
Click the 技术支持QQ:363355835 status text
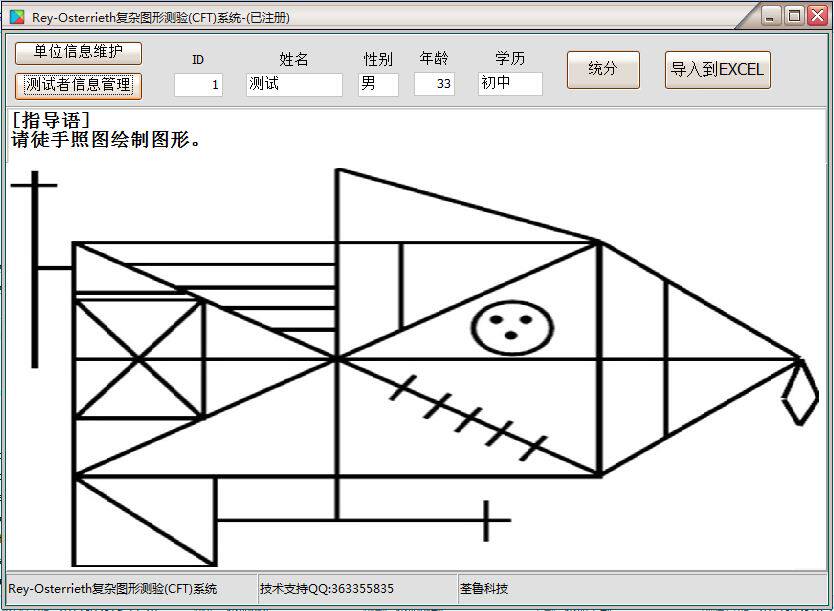[327, 589]
